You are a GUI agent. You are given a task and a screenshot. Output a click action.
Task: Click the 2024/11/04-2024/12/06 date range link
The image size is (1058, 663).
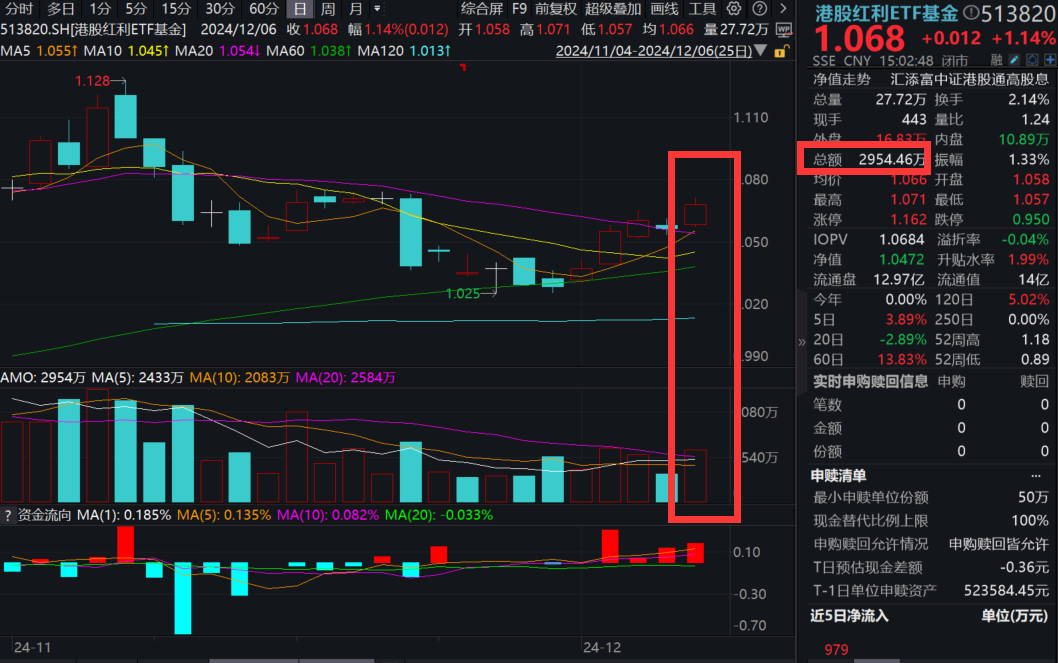pyautogui.click(x=651, y=49)
